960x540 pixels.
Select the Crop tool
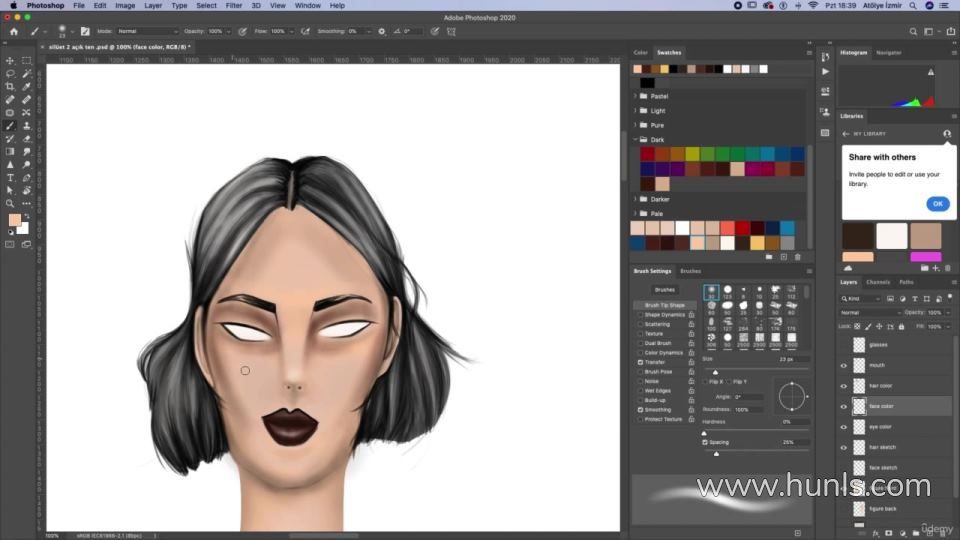point(10,87)
